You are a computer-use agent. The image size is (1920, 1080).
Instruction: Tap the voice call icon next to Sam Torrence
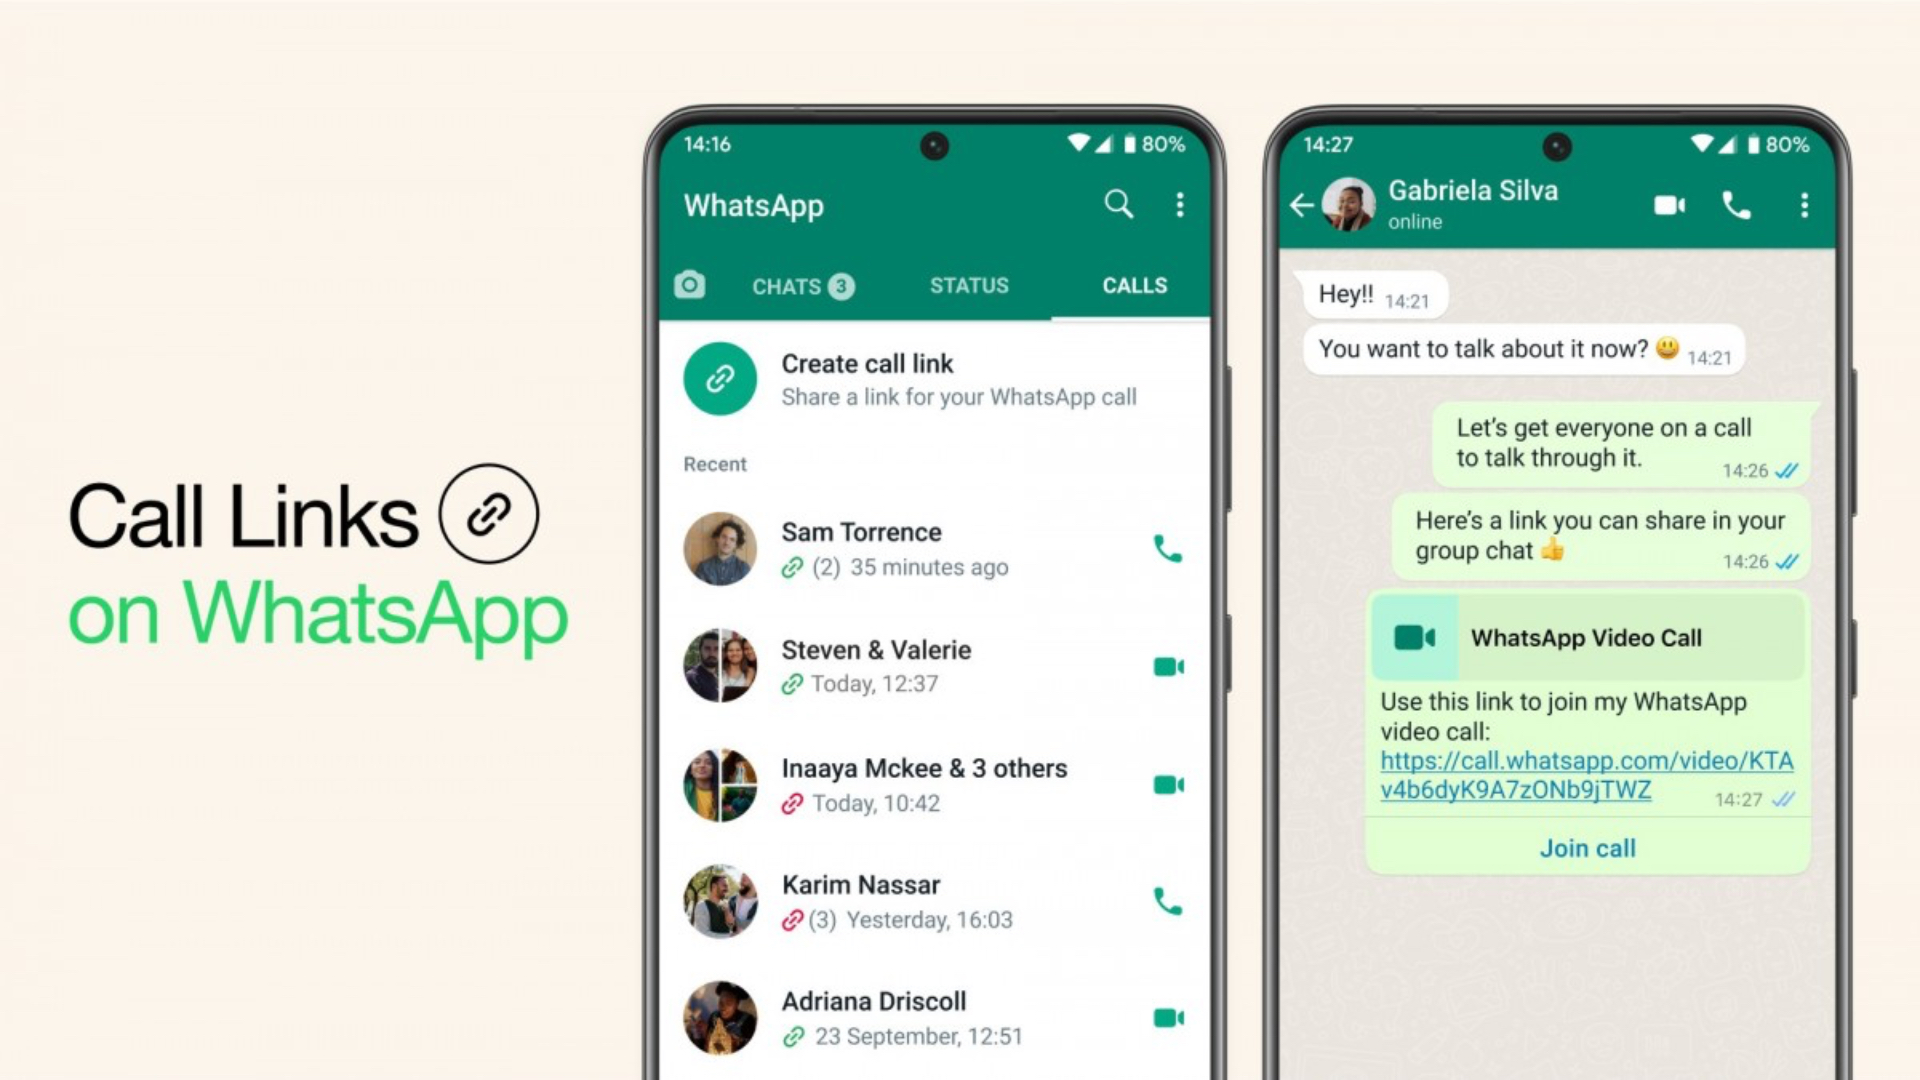[1168, 547]
